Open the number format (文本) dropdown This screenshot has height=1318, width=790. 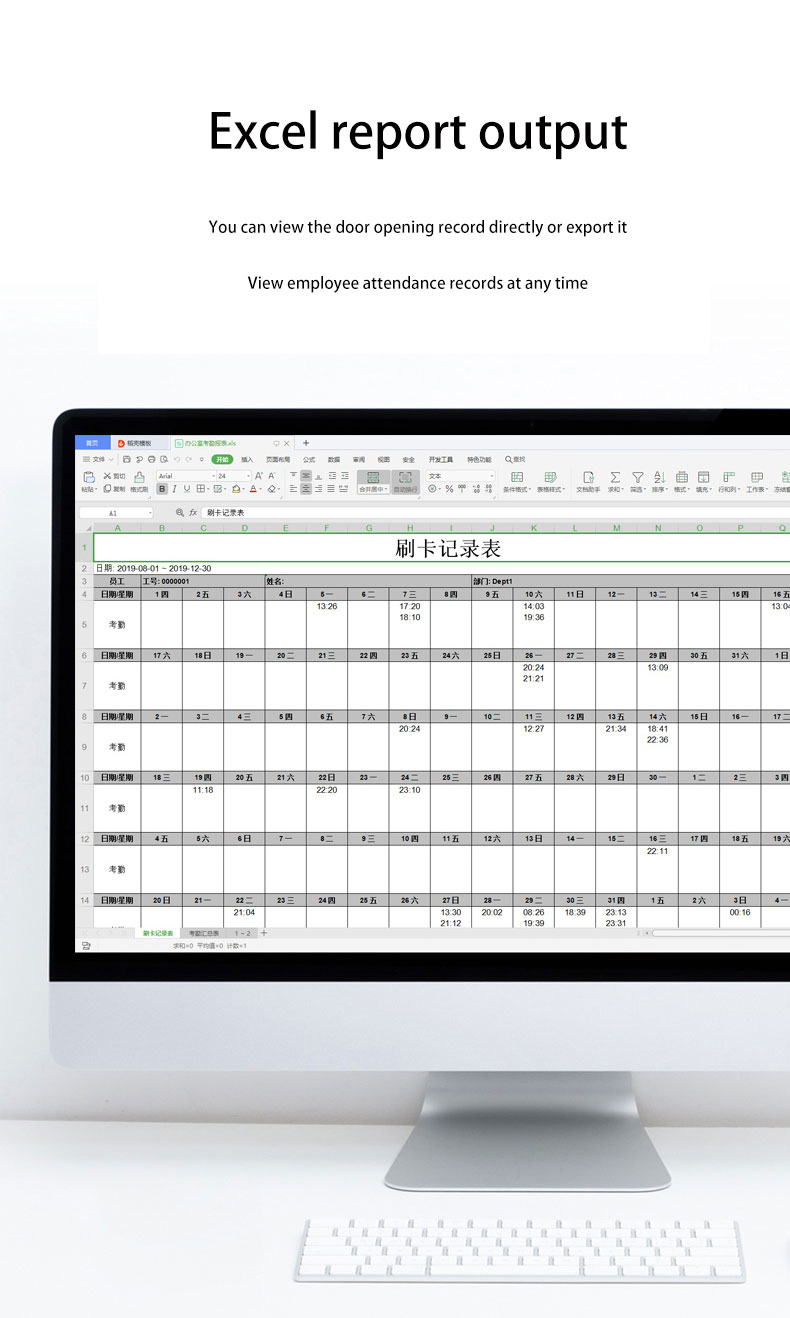pyautogui.click(x=491, y=476)
